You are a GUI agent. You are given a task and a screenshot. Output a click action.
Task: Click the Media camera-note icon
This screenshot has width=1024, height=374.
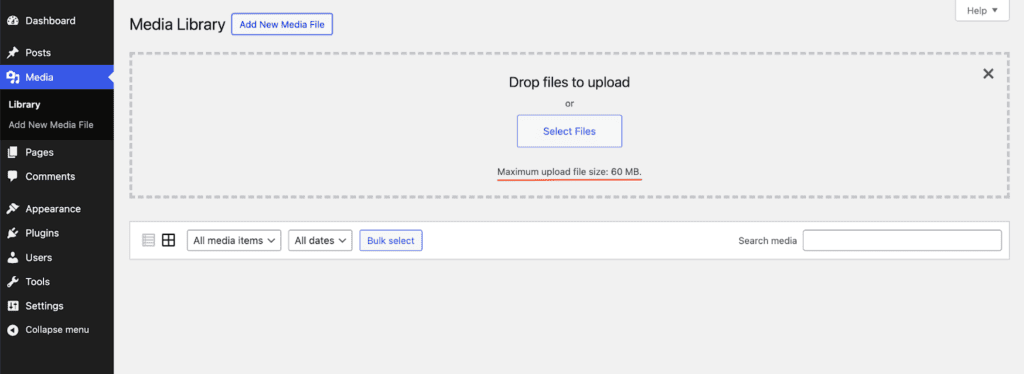coord(12,78)
